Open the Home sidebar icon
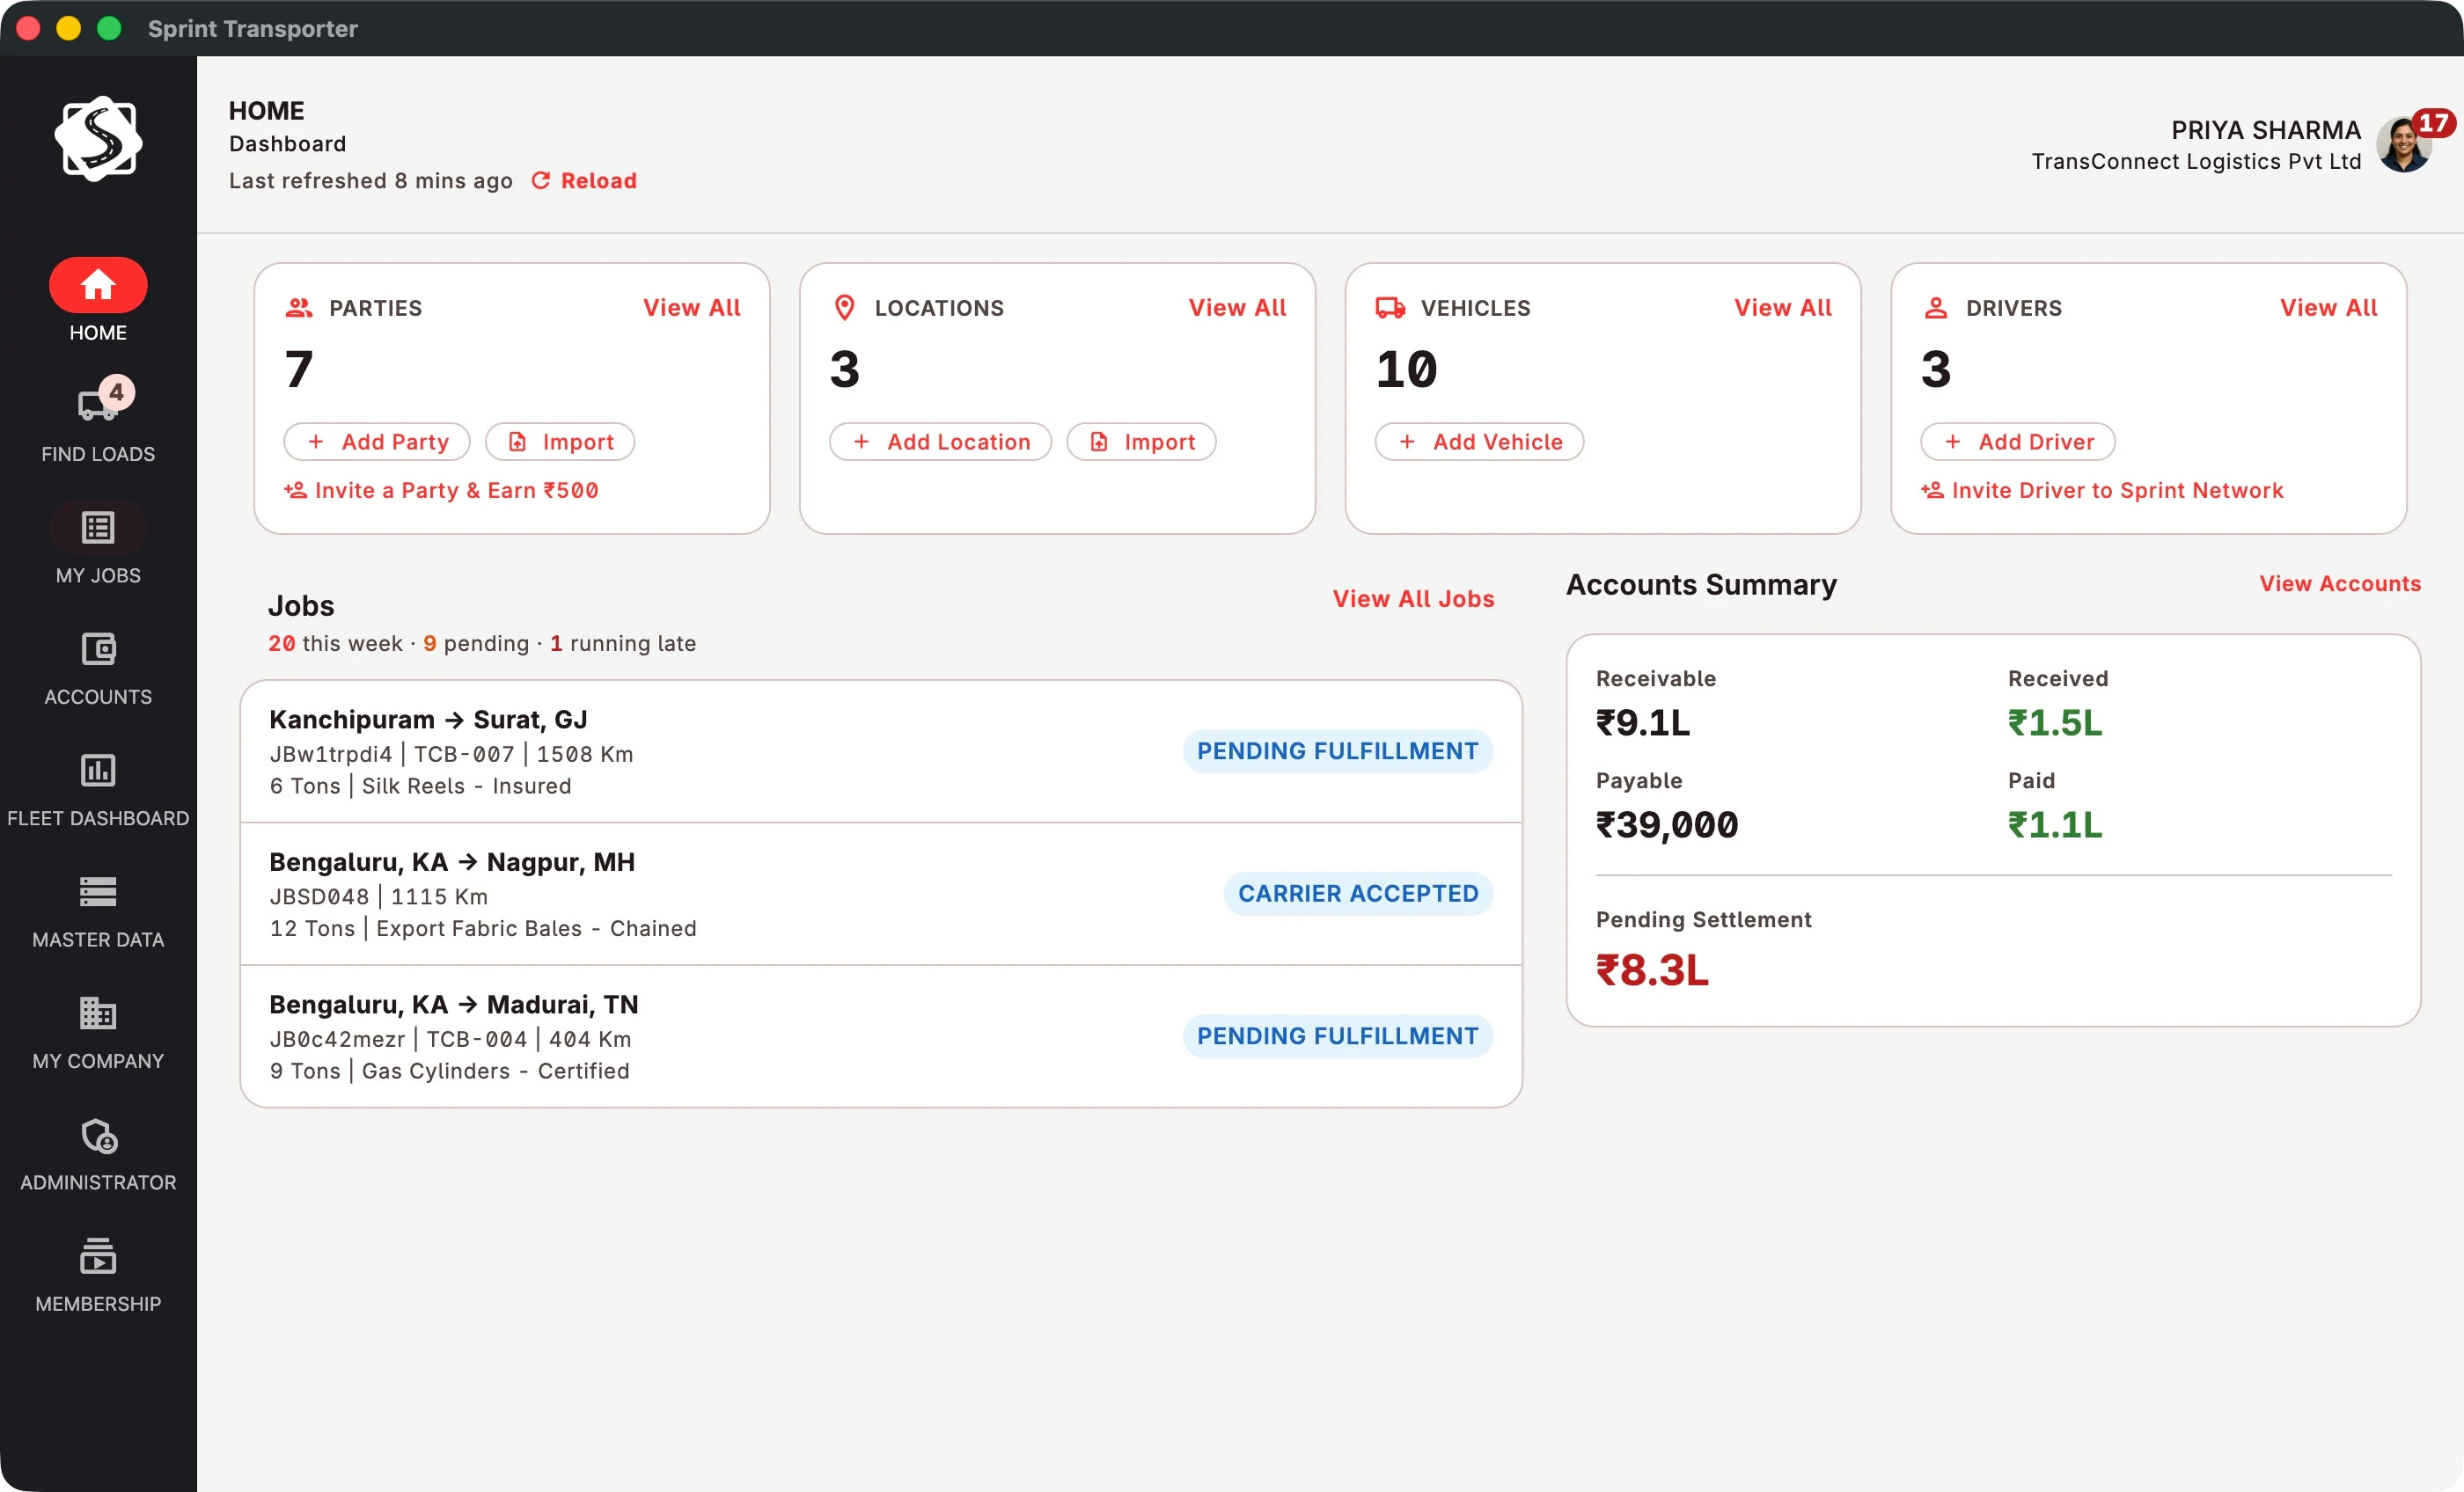Viewport: 2464px width, 1492px height. click(98, 285)
